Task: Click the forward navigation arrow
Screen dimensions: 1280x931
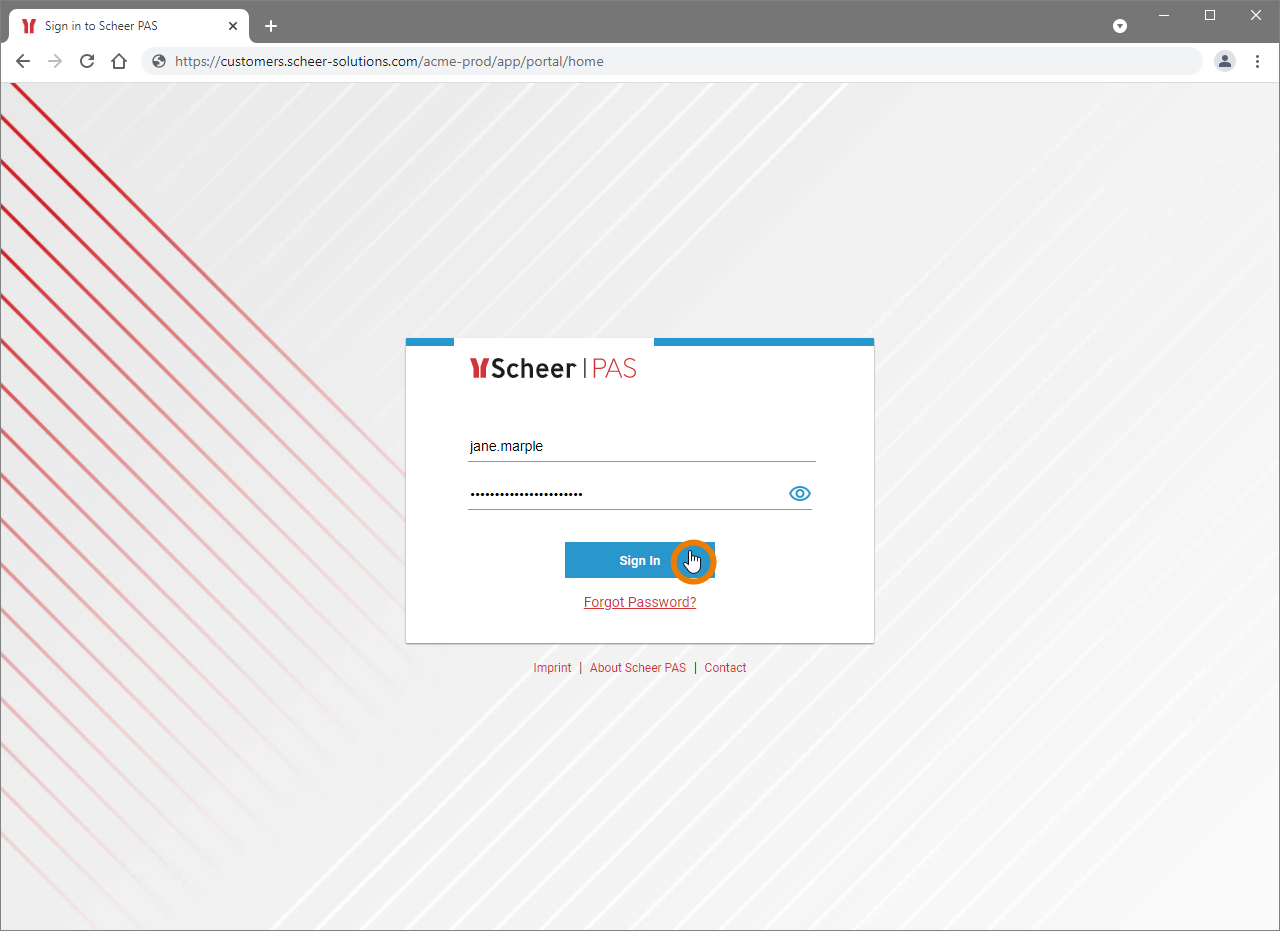Action: [x=55, y=61]
